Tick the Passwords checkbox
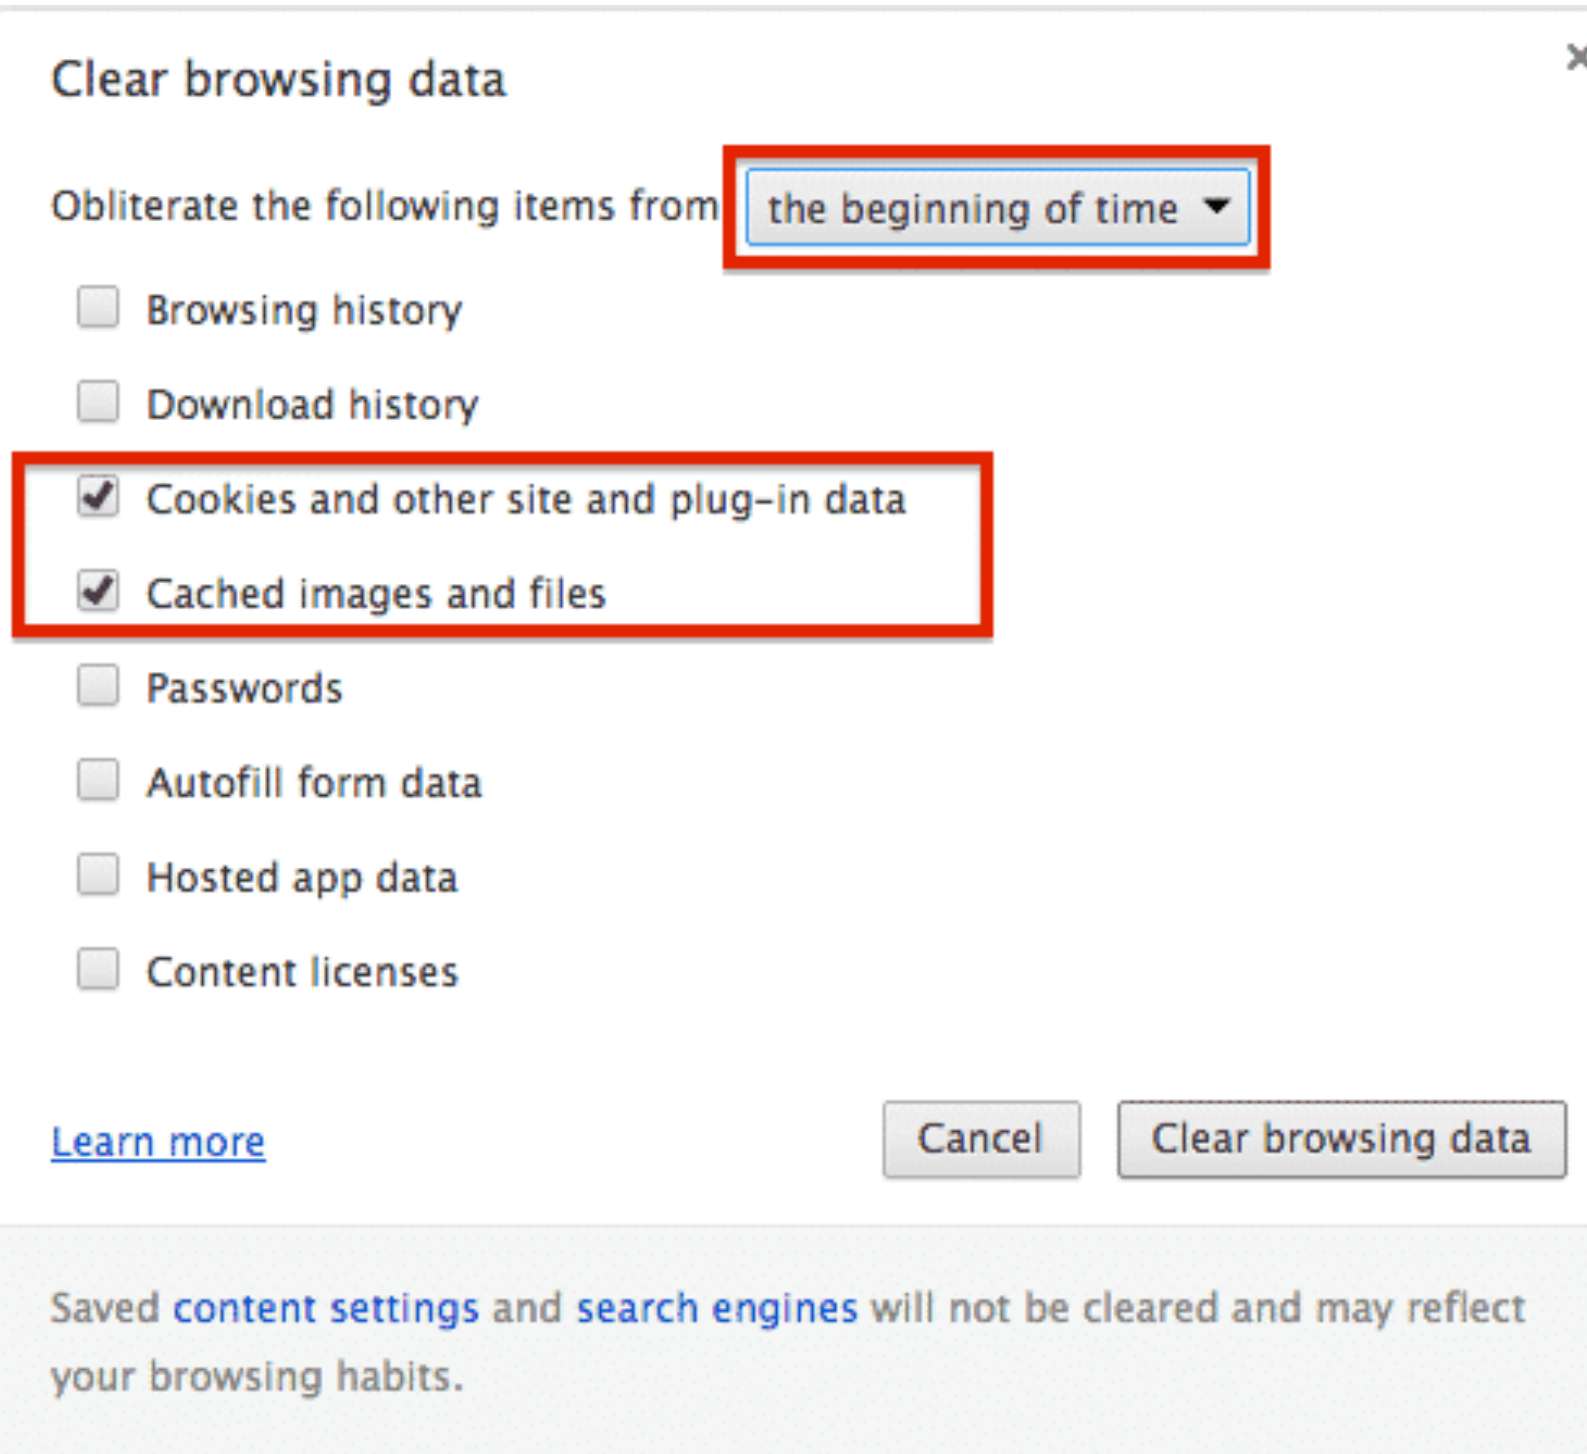 click(98, 686)
